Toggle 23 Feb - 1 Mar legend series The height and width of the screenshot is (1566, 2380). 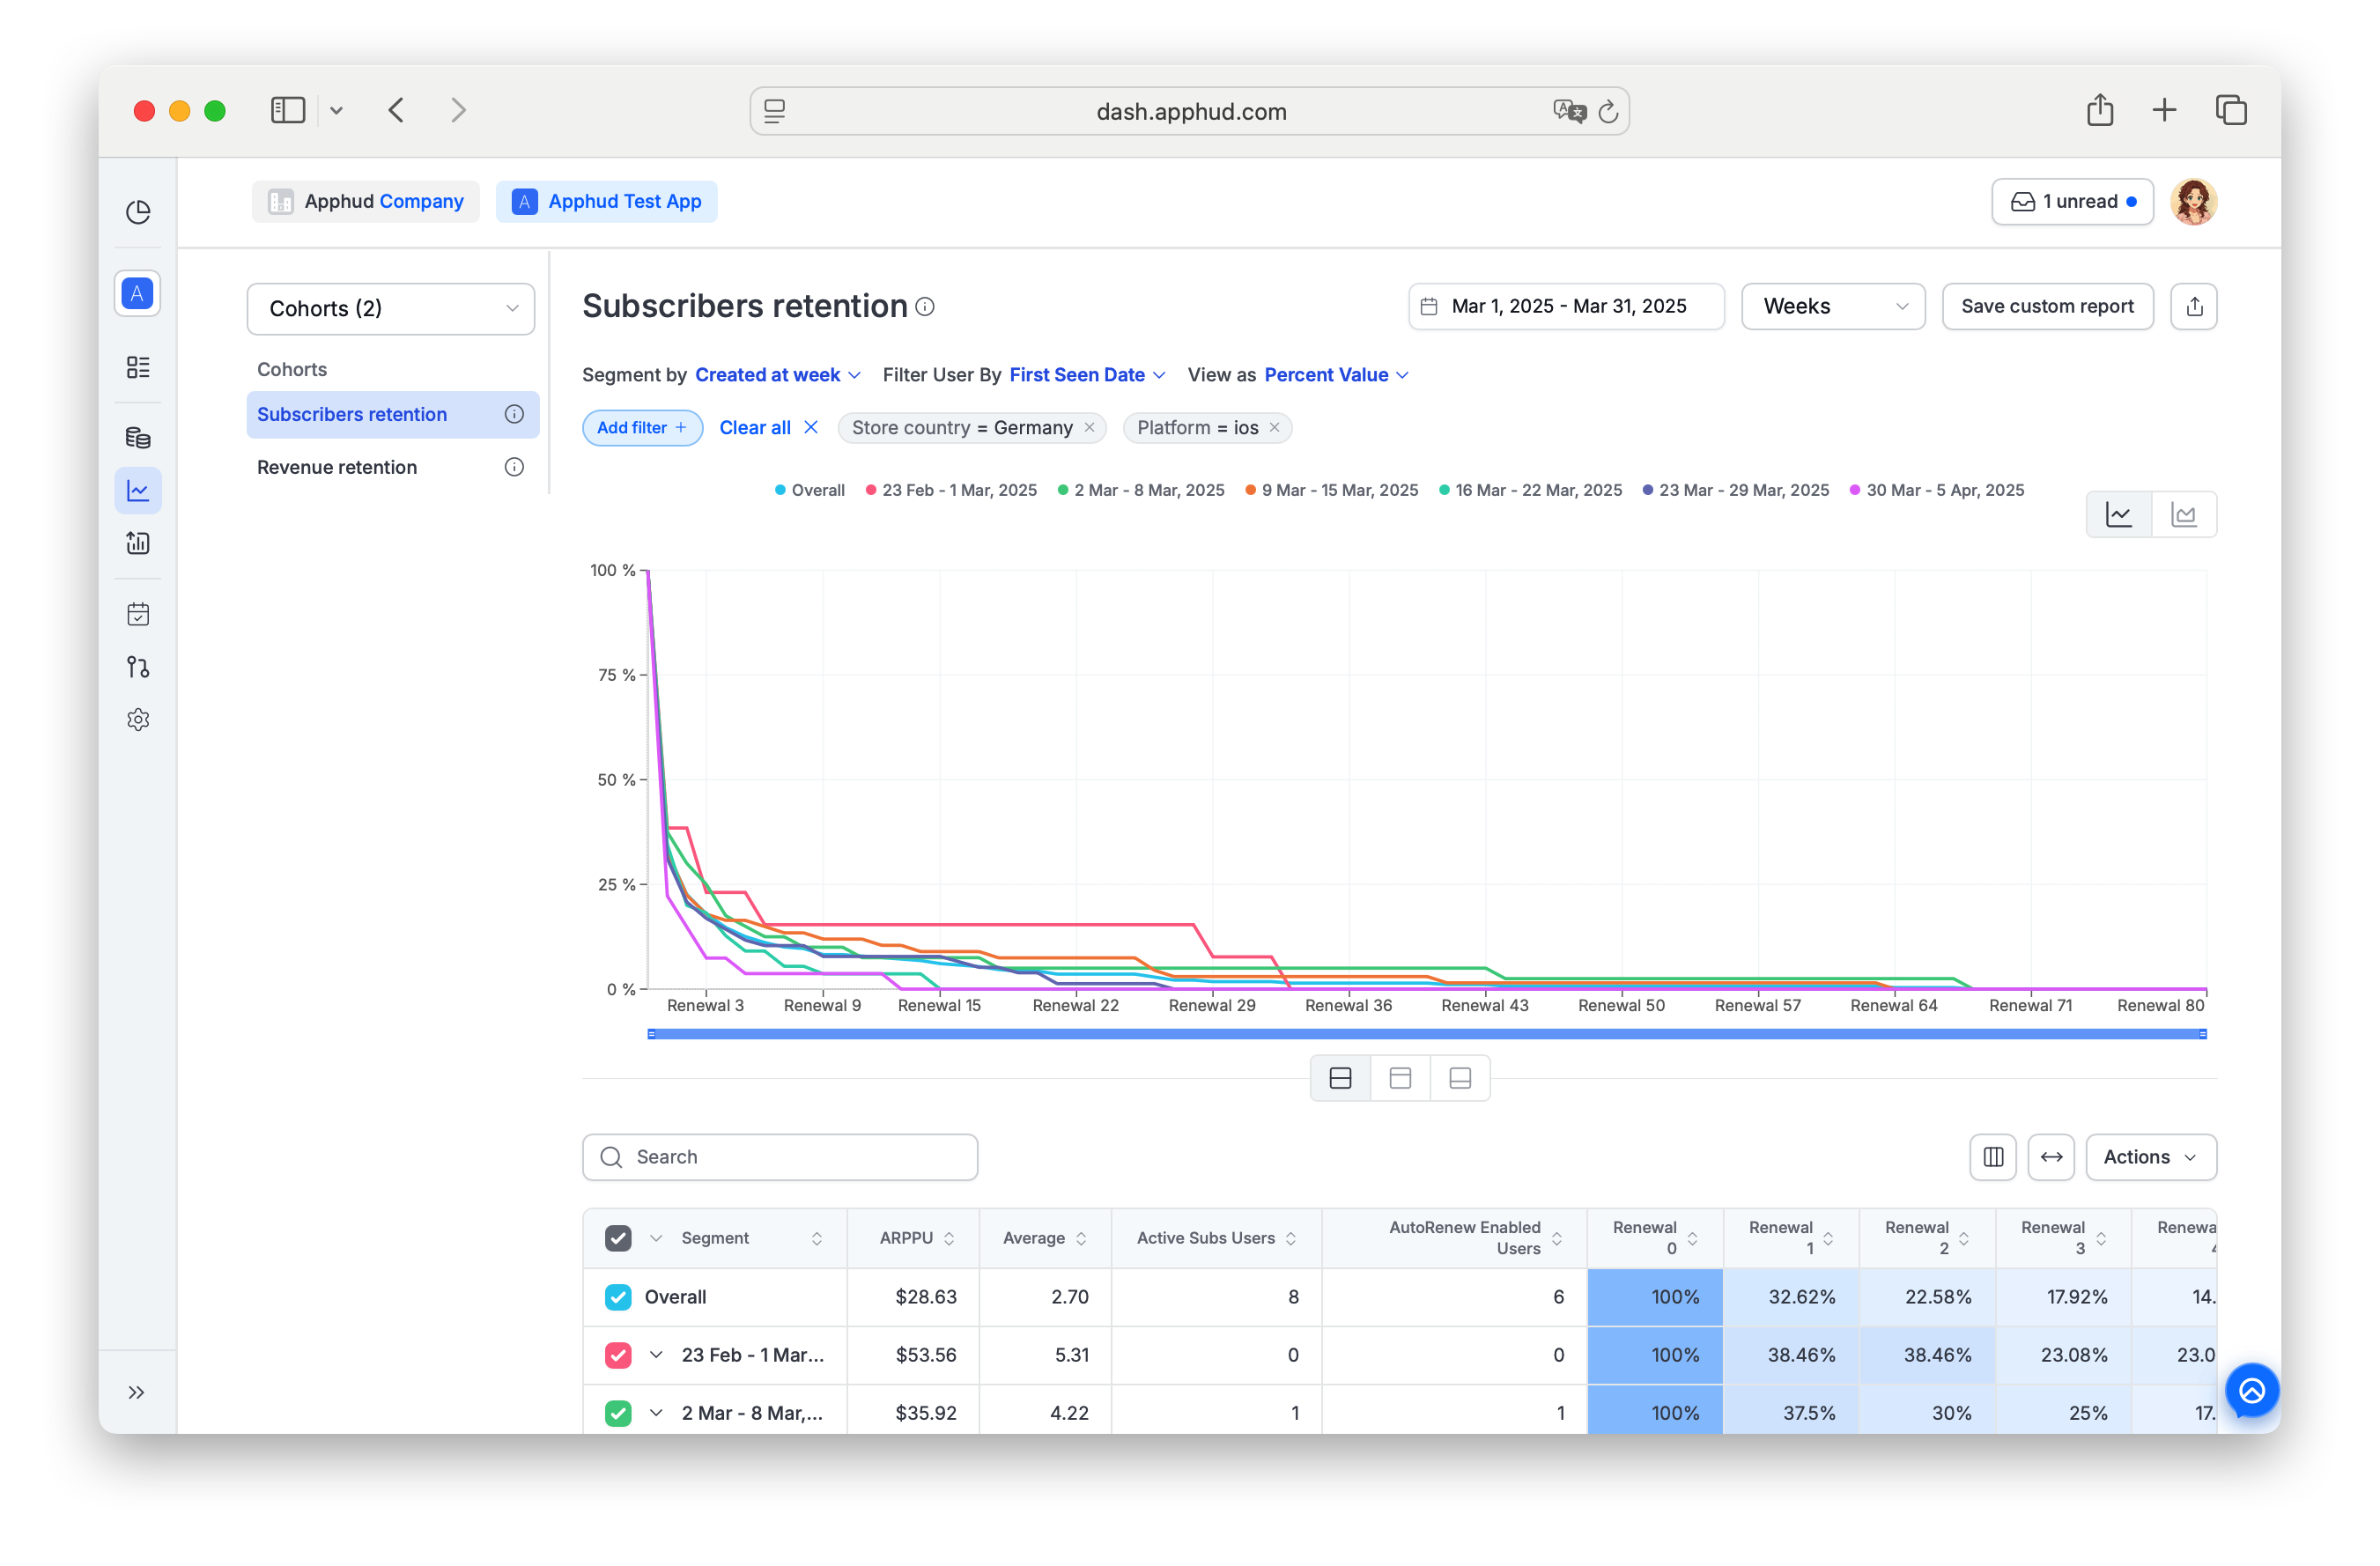(951, 490)
